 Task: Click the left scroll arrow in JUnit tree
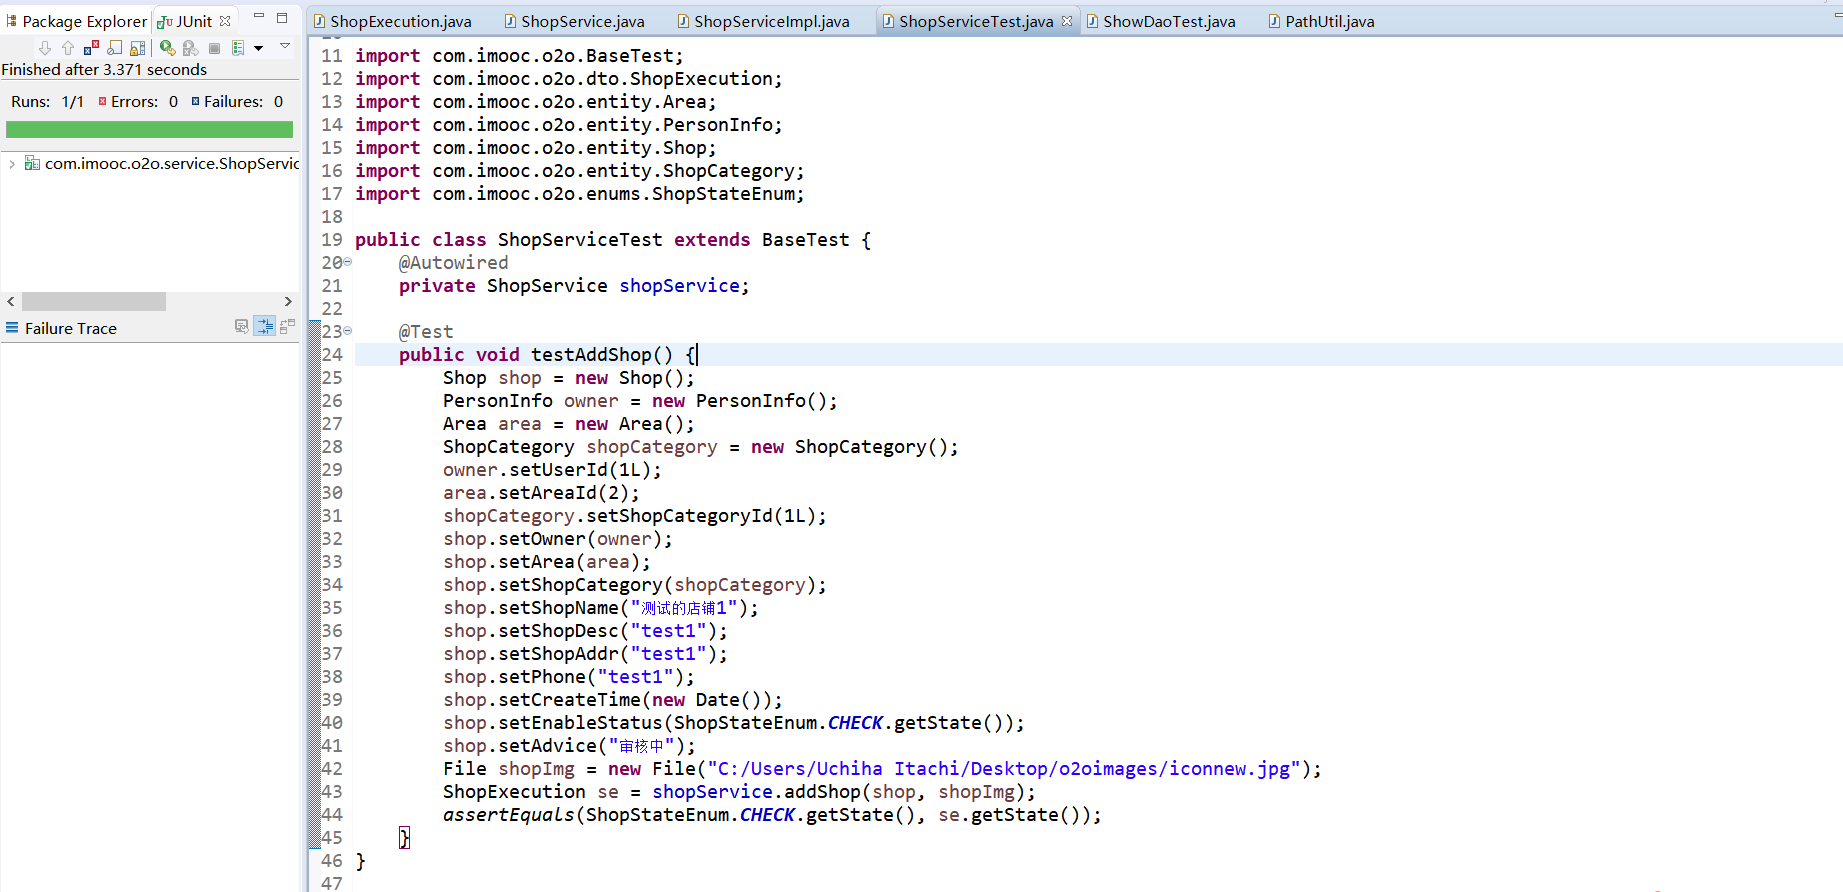point(10,301)
